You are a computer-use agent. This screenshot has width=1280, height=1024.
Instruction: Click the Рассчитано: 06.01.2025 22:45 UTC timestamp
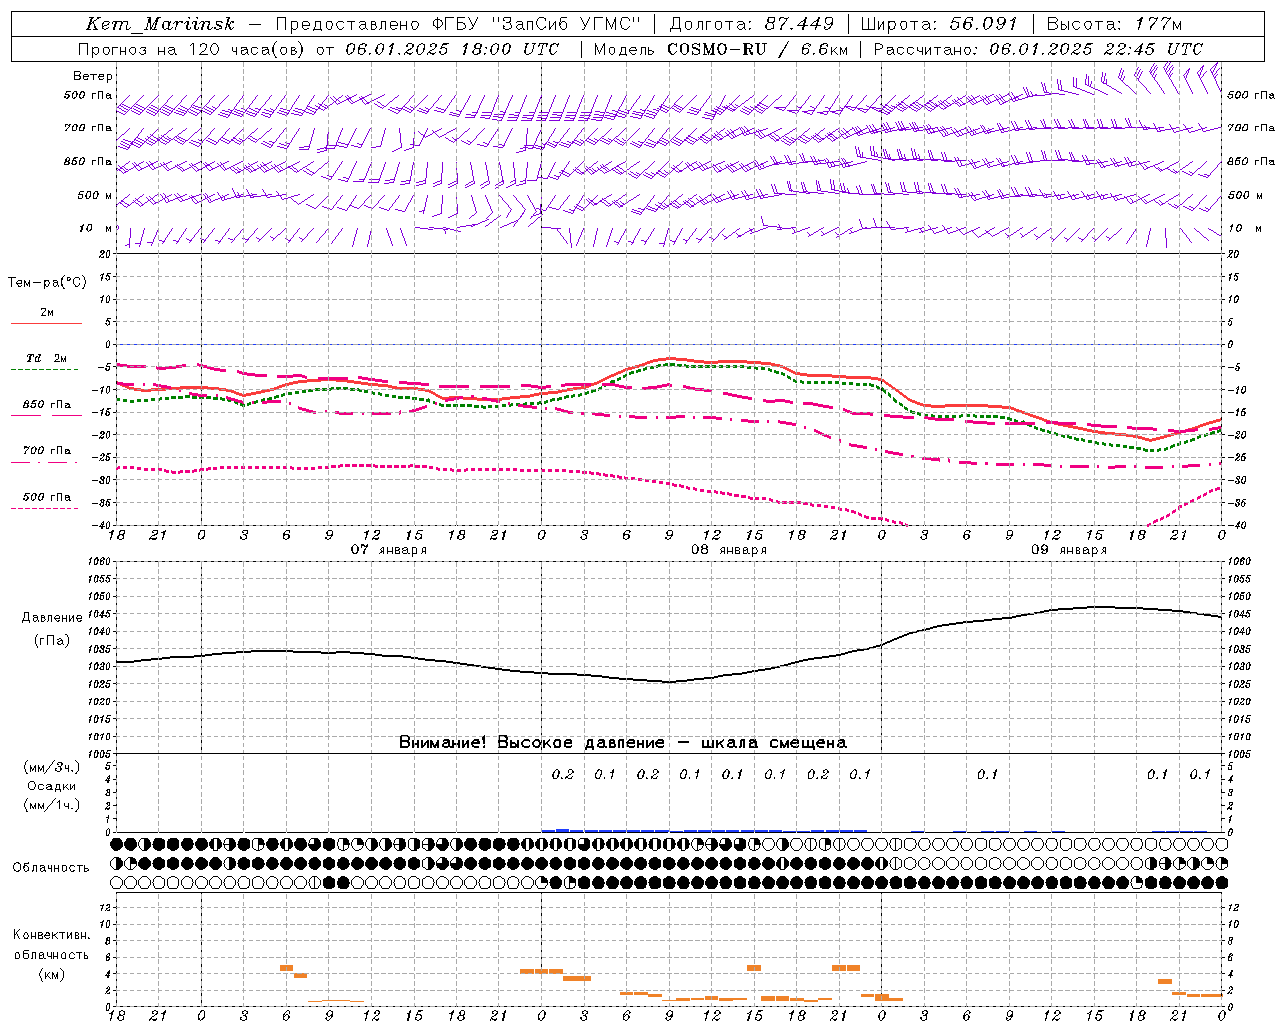(x=1039, y=49)
